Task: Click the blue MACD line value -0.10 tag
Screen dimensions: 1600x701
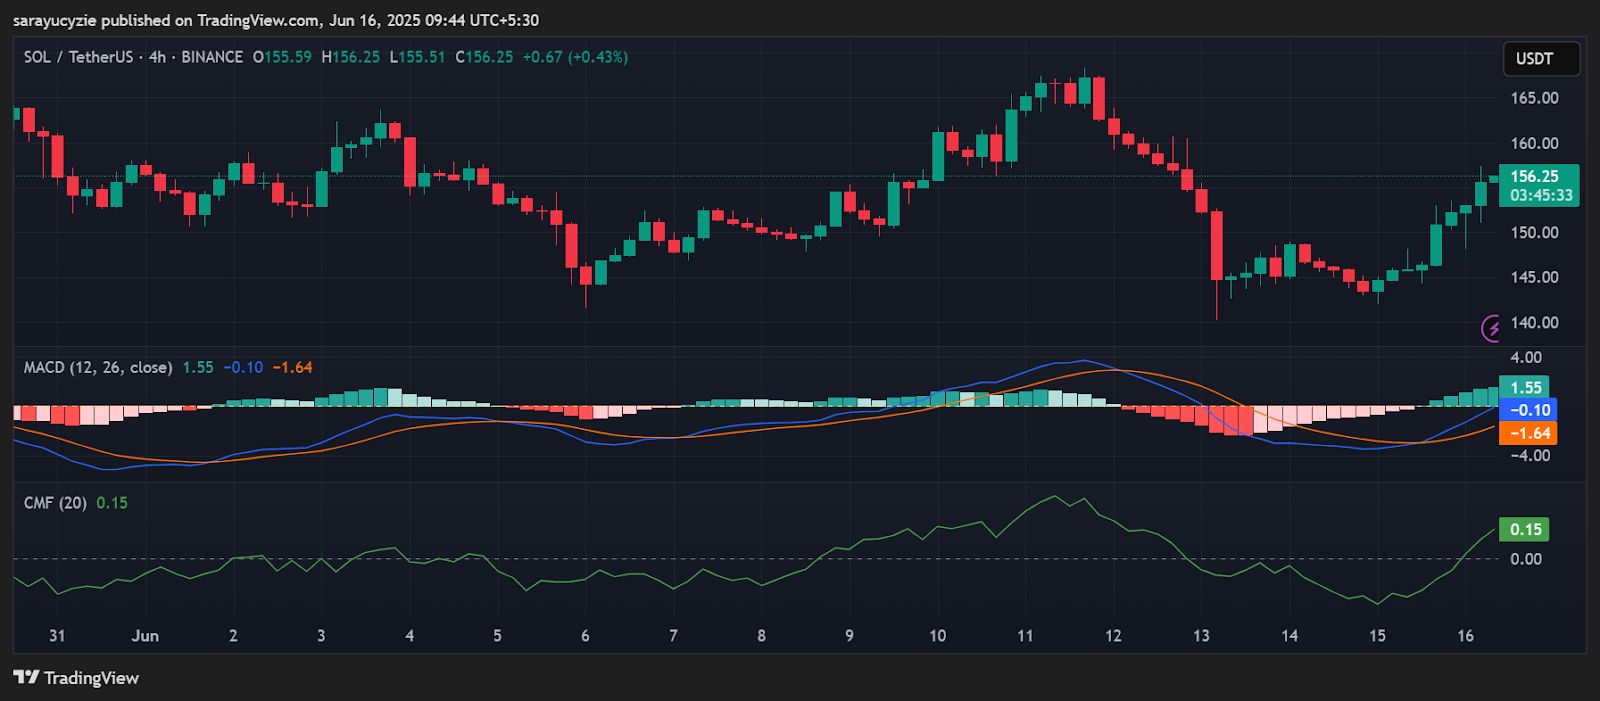Action: pos(1528,410)
